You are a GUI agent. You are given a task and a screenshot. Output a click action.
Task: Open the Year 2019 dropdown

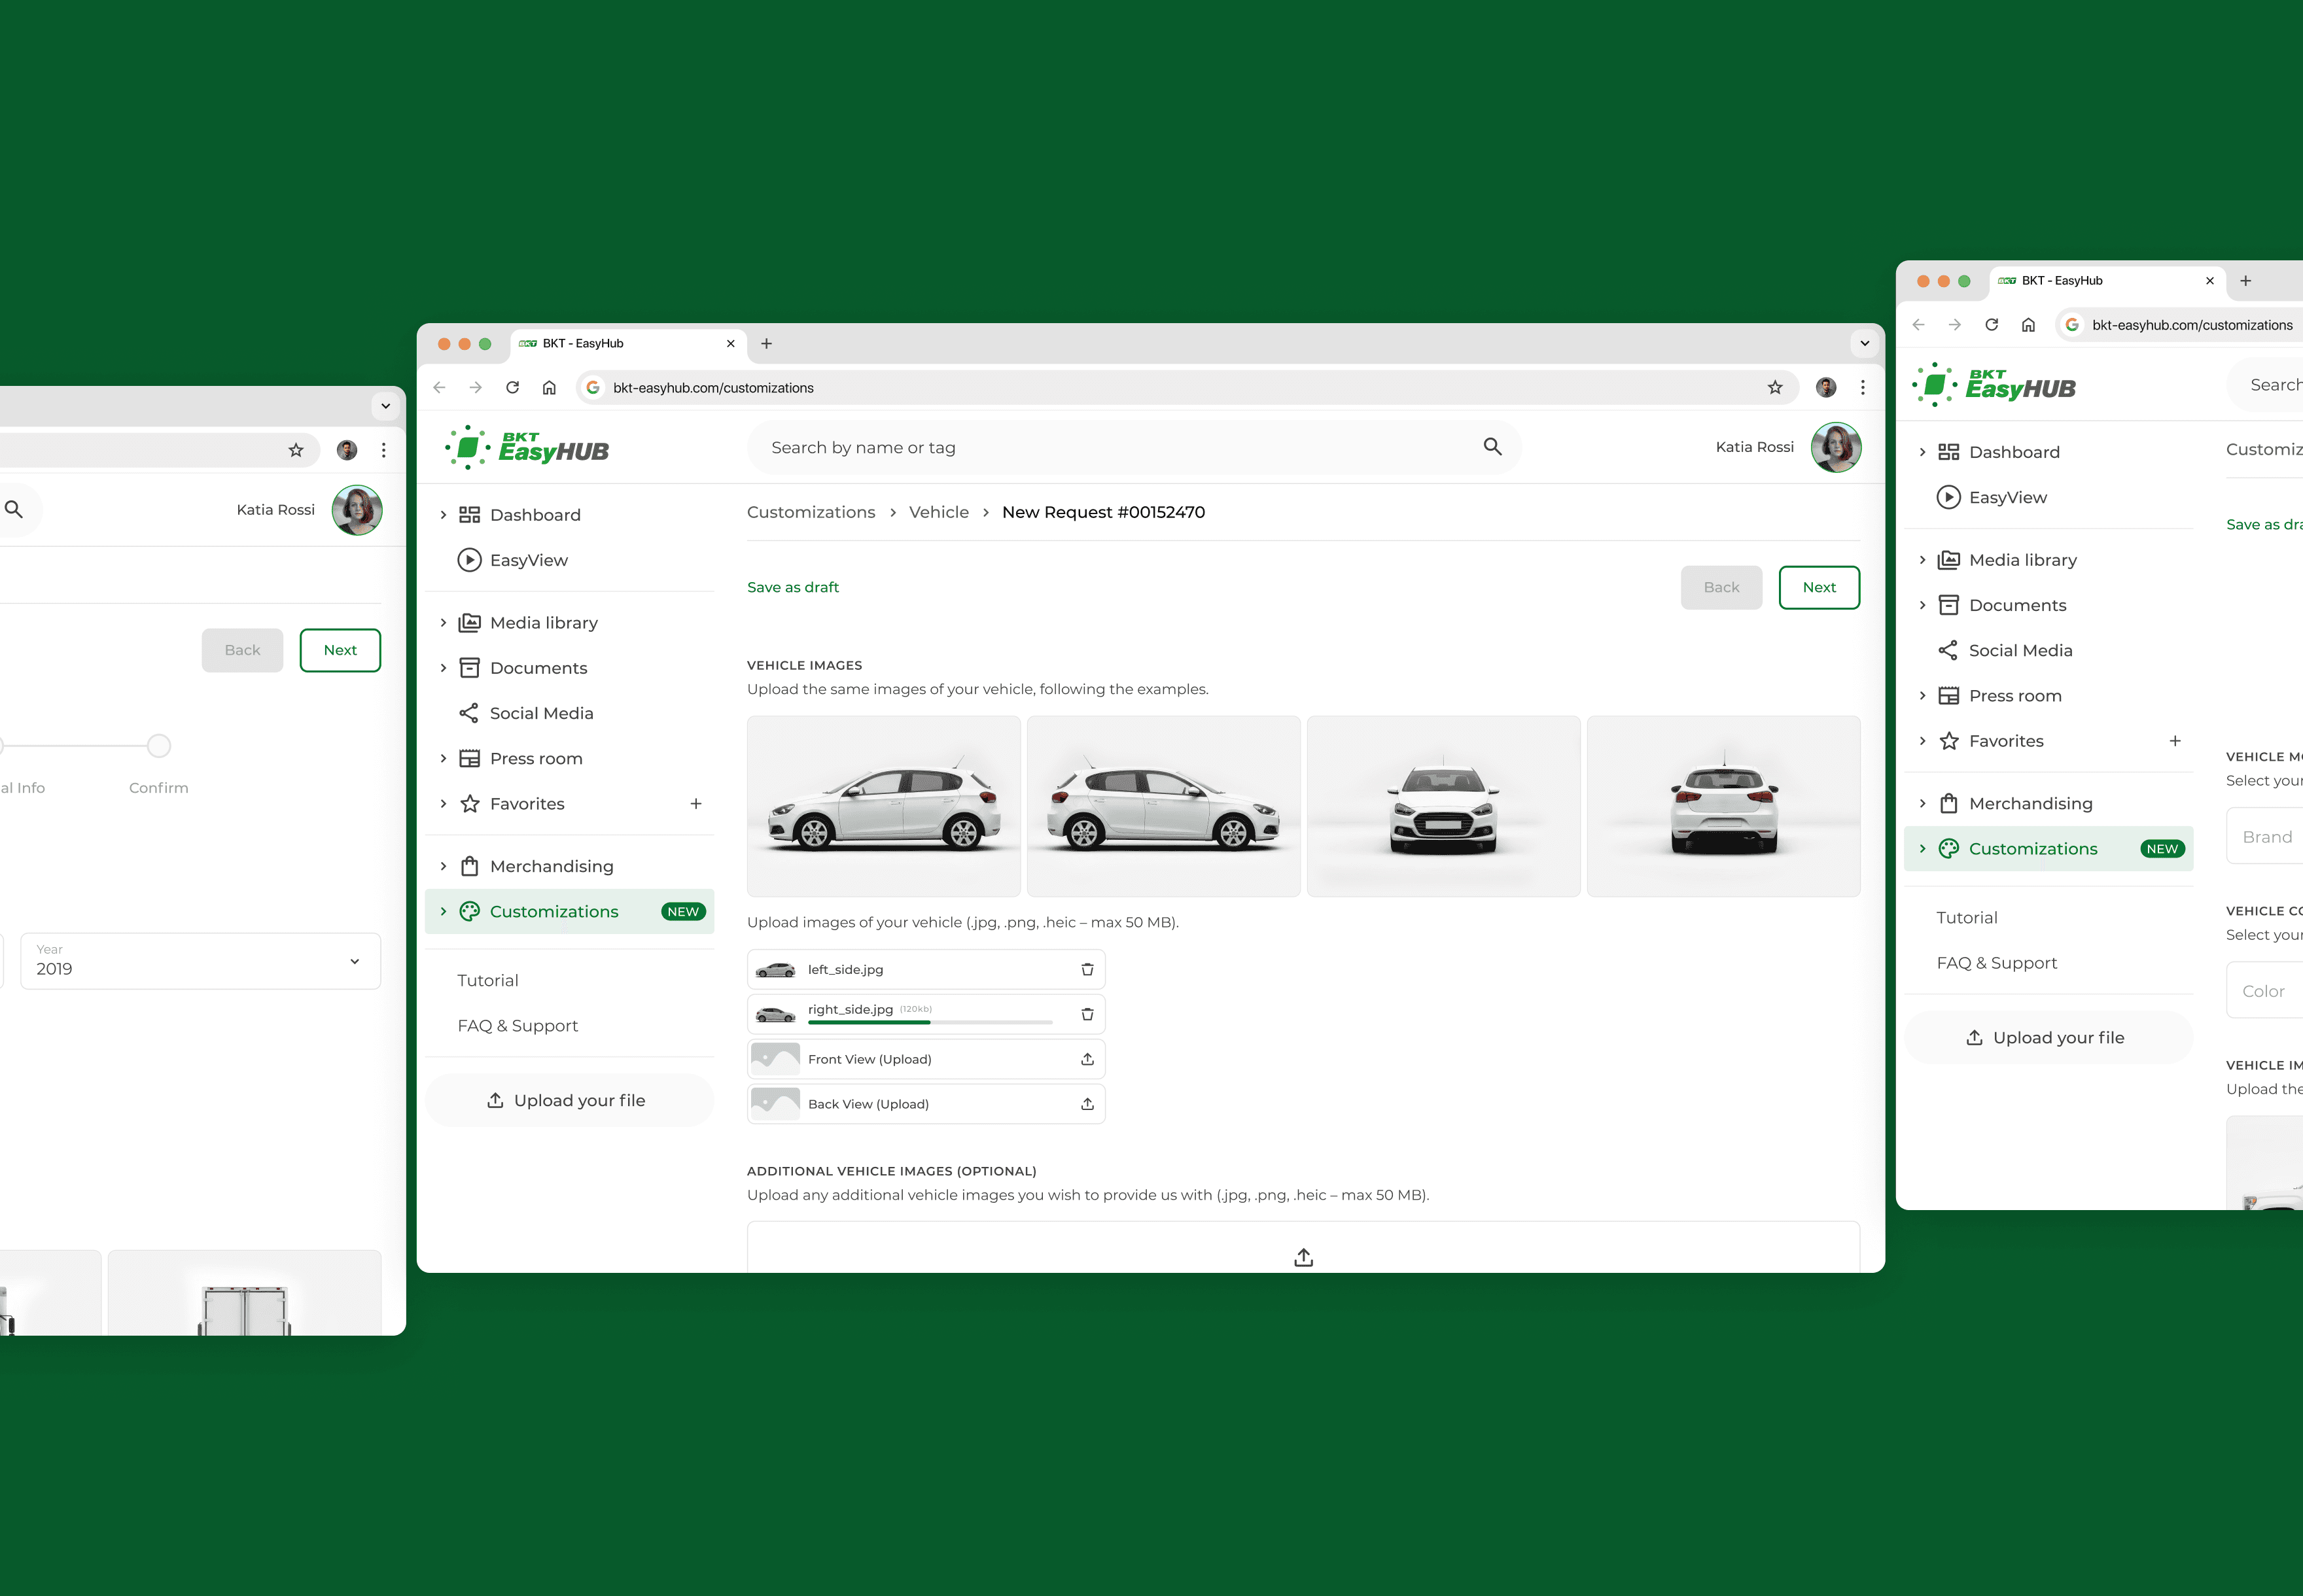pyautogui.click(x=200, y=961)
